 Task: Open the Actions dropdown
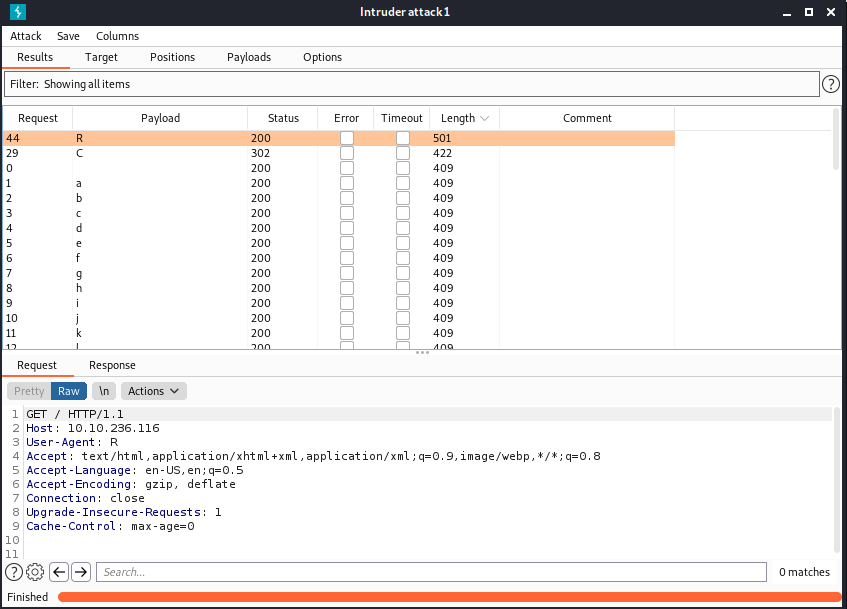153,391
